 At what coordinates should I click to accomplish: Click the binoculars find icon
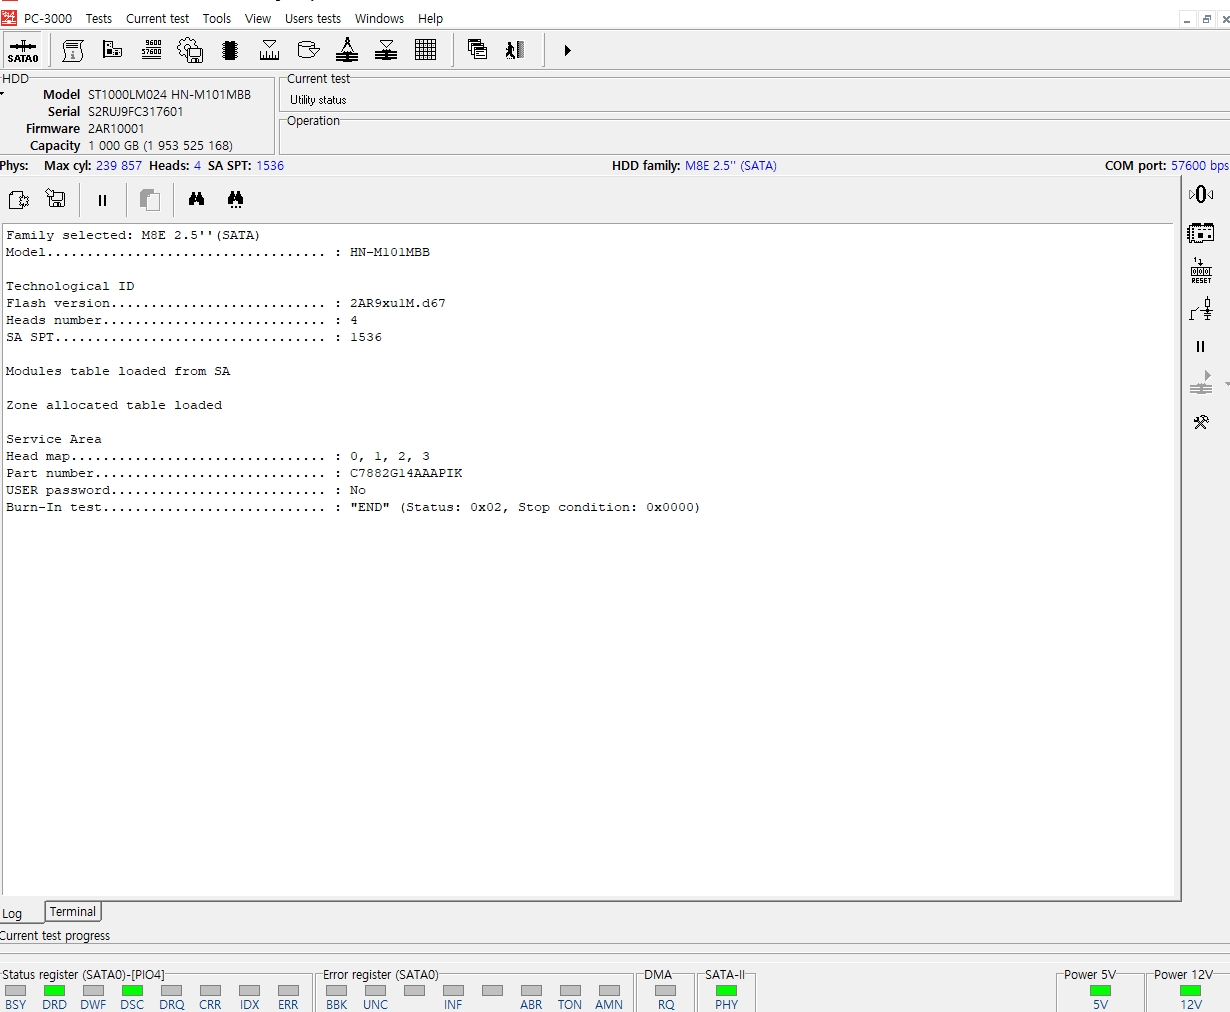pyautogui.click(x=196, y=200)
